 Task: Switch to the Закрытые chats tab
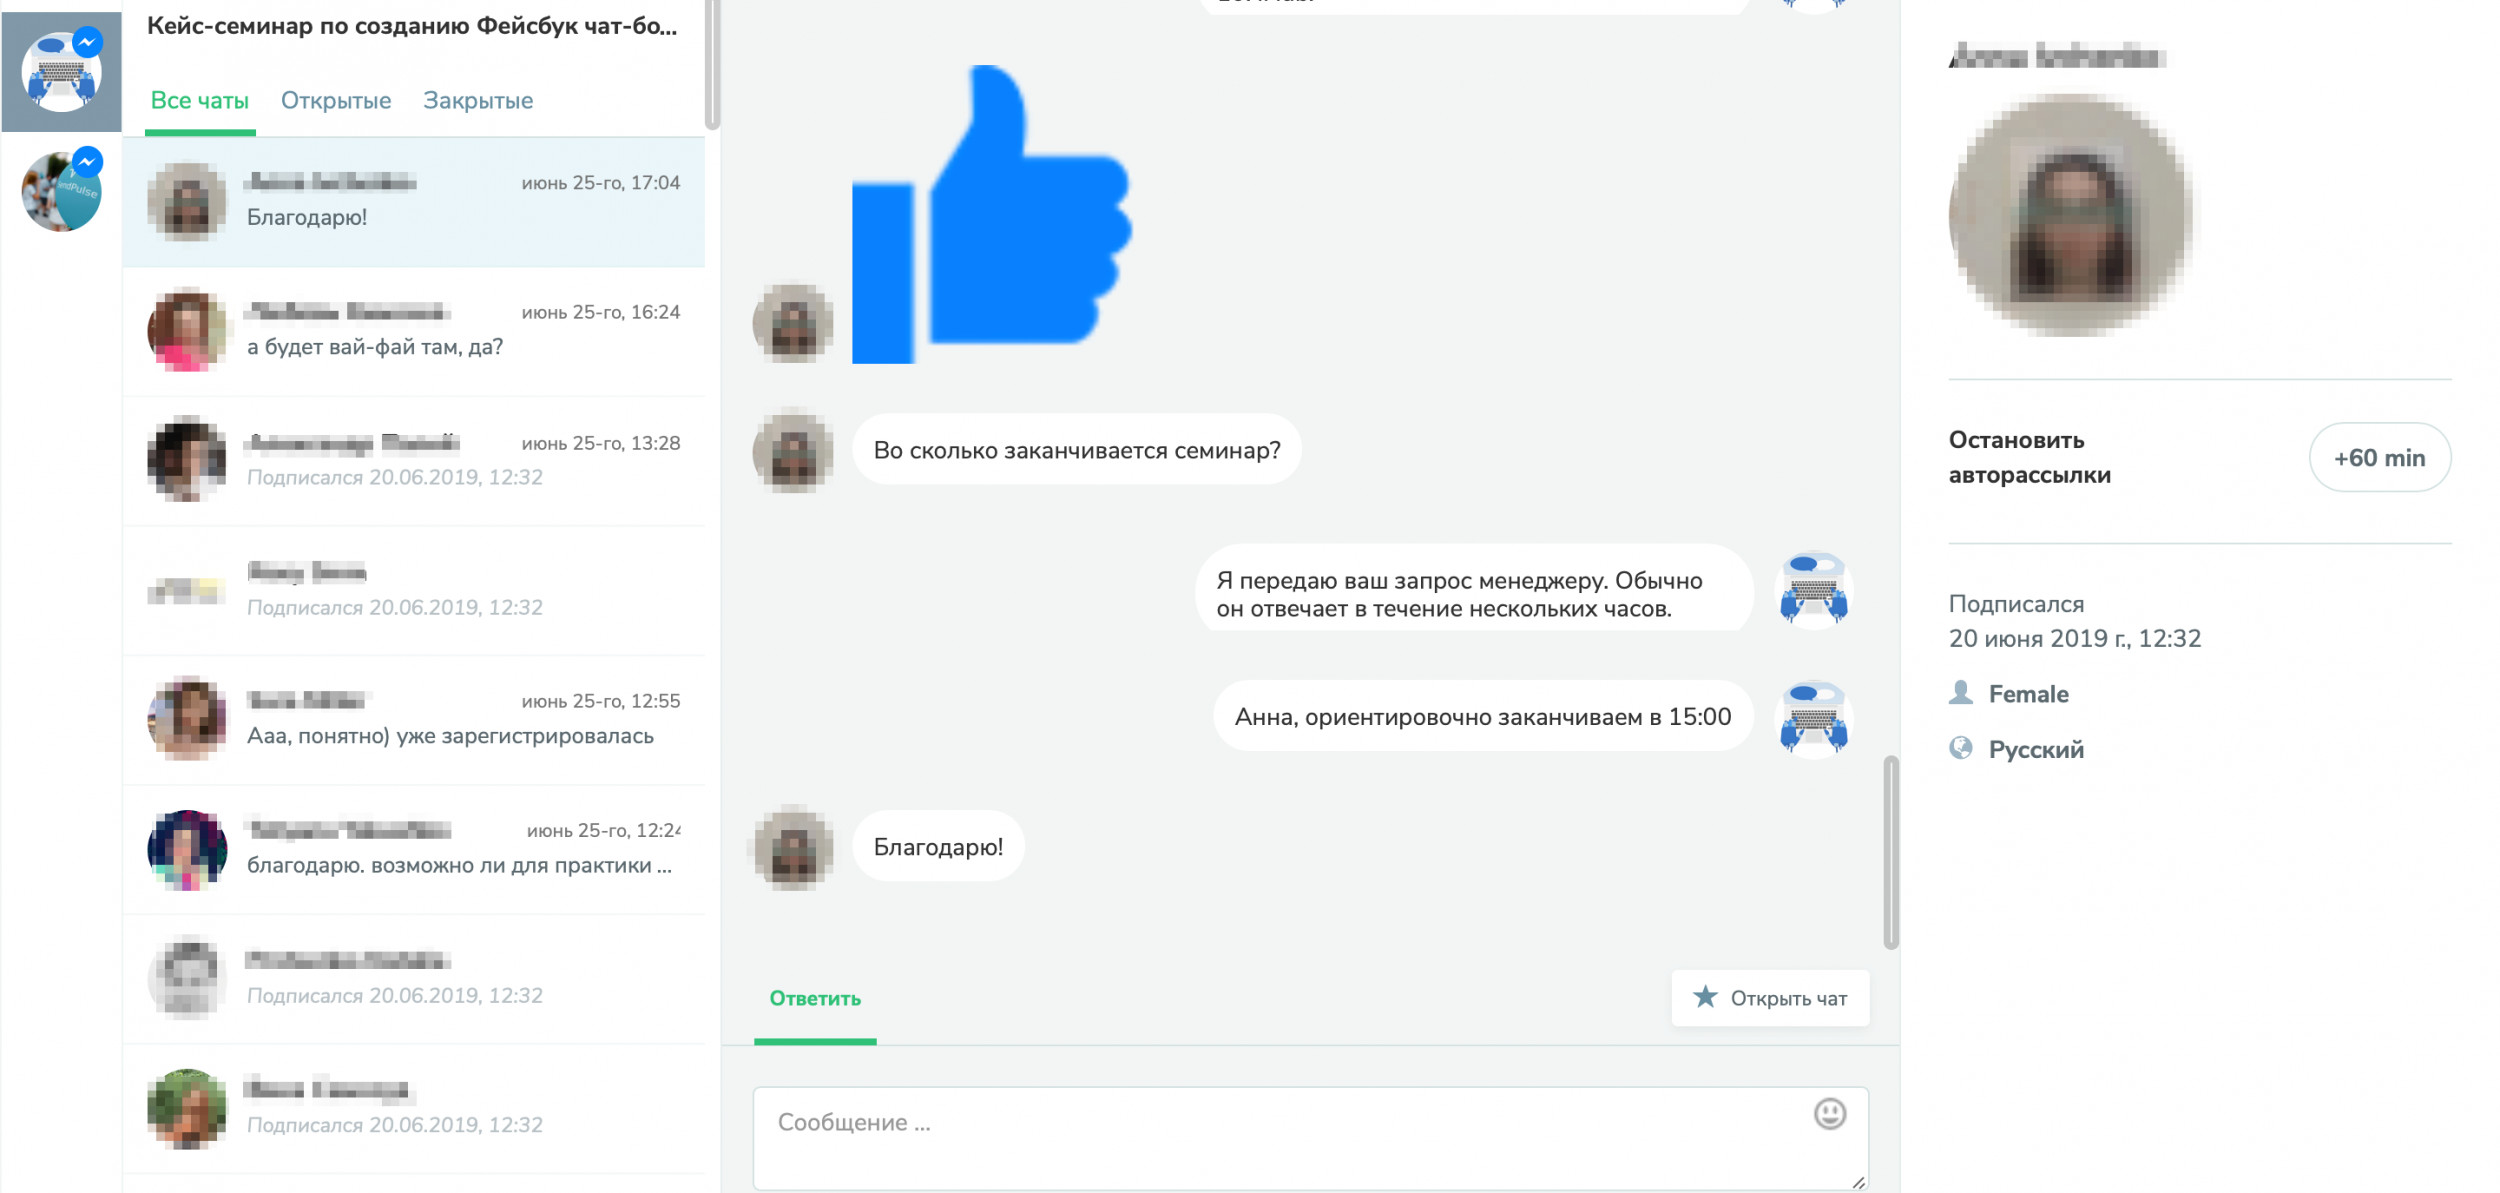point(478,101)
